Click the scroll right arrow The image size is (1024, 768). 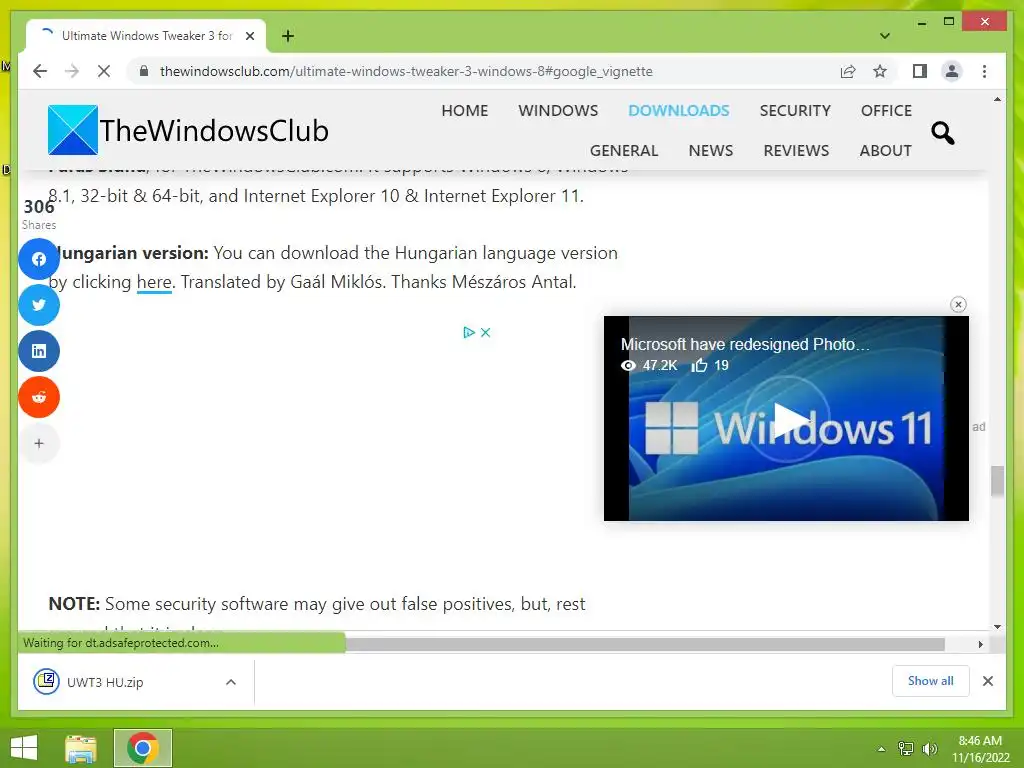click(980, 645)
